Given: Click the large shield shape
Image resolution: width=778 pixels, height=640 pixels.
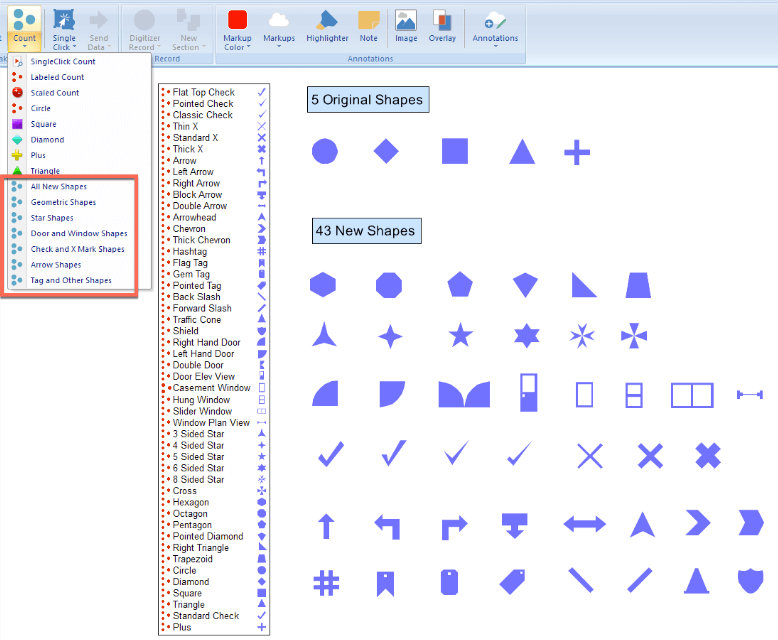Looking at the screenshot, I should coord(750,580).
